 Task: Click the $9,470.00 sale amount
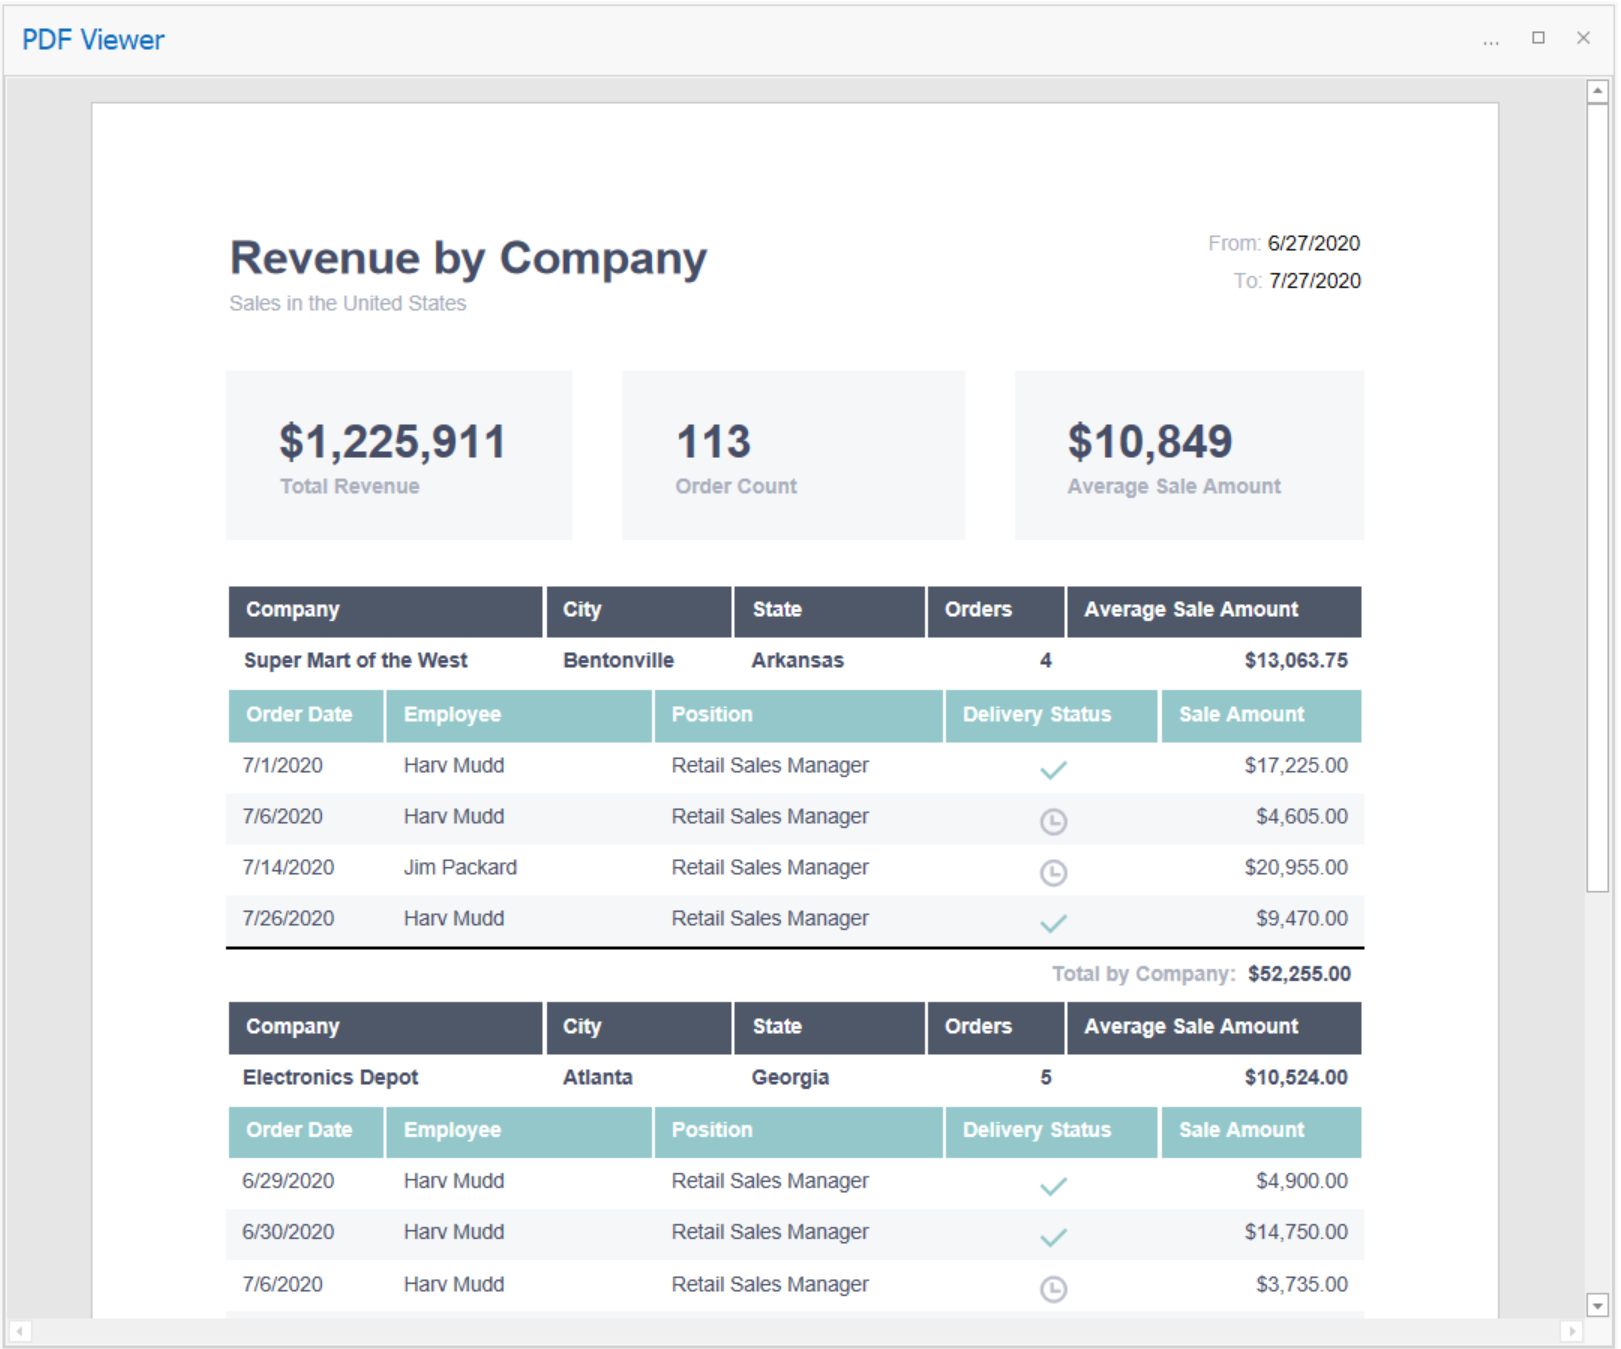(1302, 918)
